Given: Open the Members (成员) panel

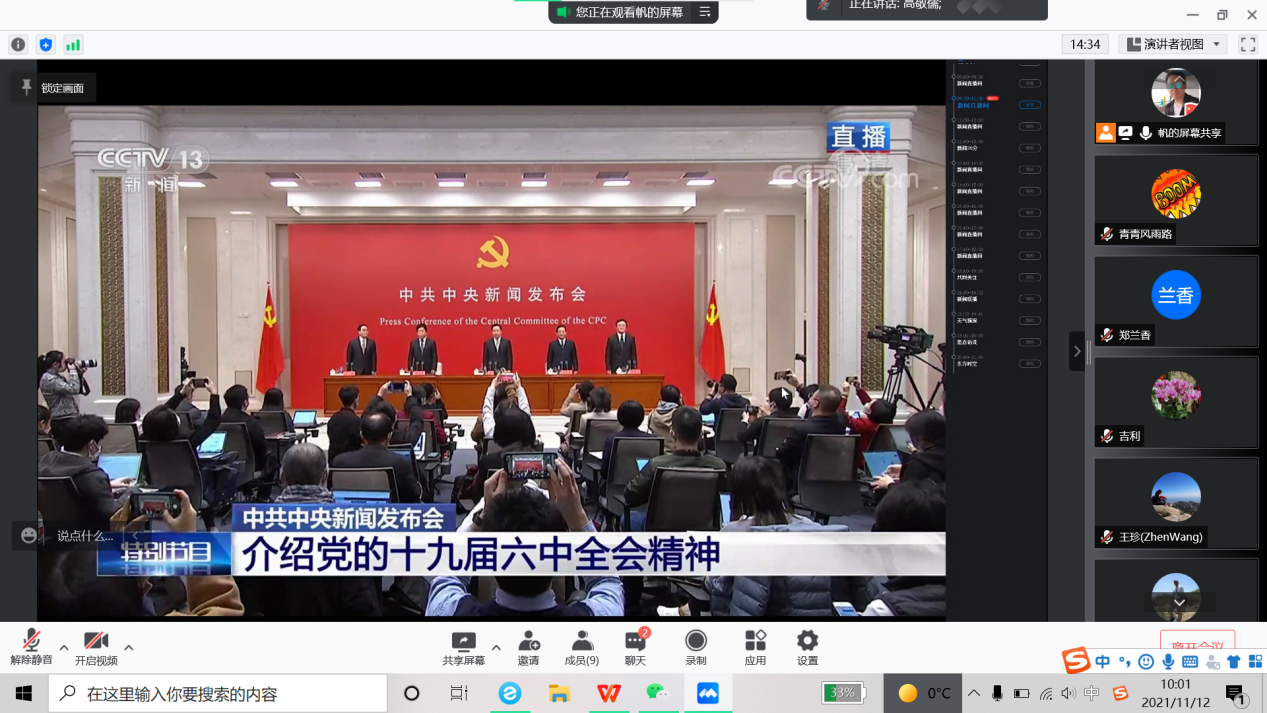Looking at the screenshot, I should pyautogui.click(x=581, y=647).
